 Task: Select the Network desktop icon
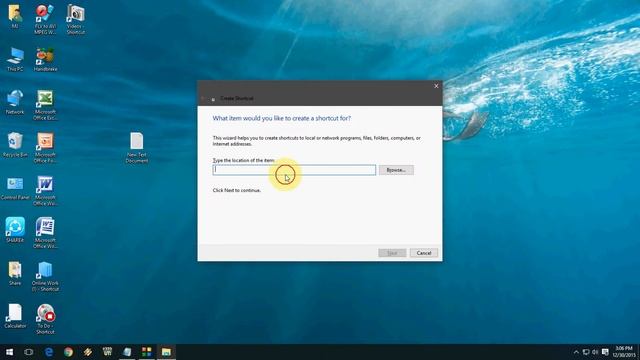[x=15, y=102]
